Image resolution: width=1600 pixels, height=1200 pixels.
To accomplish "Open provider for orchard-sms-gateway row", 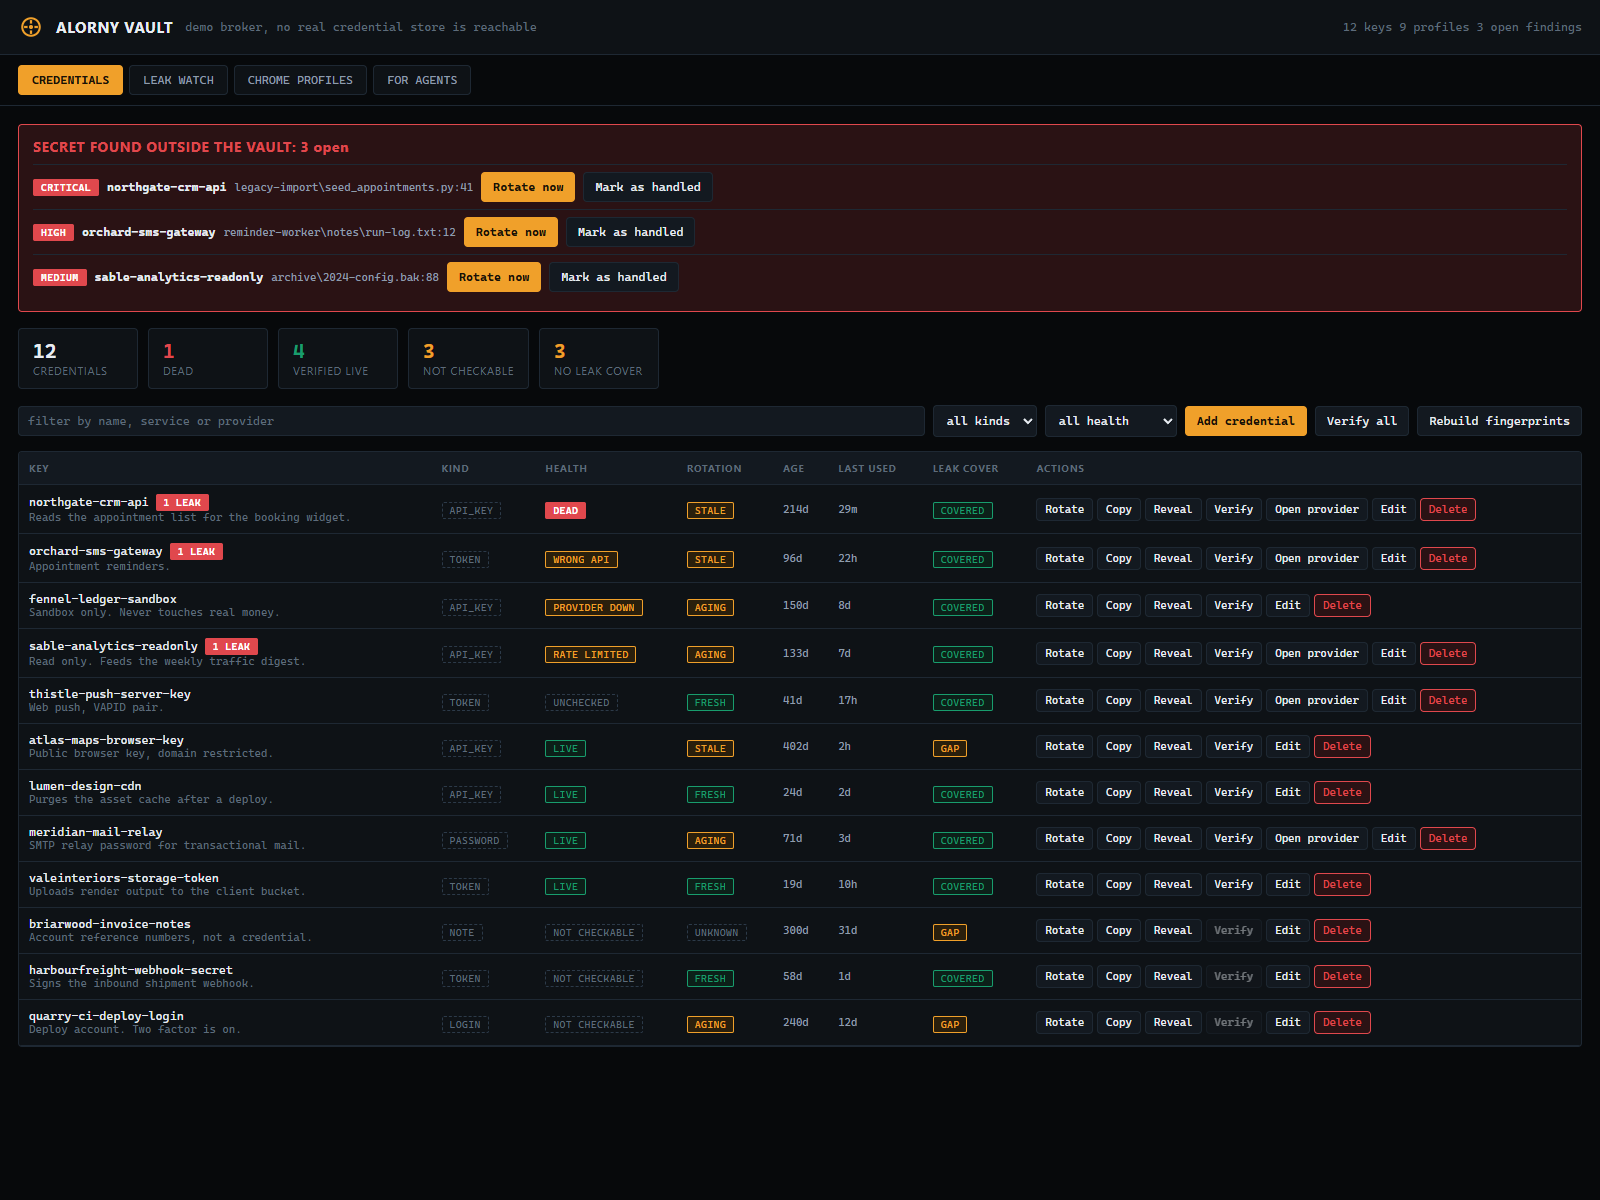I will pyautogui.click(x=1317, y=559).
